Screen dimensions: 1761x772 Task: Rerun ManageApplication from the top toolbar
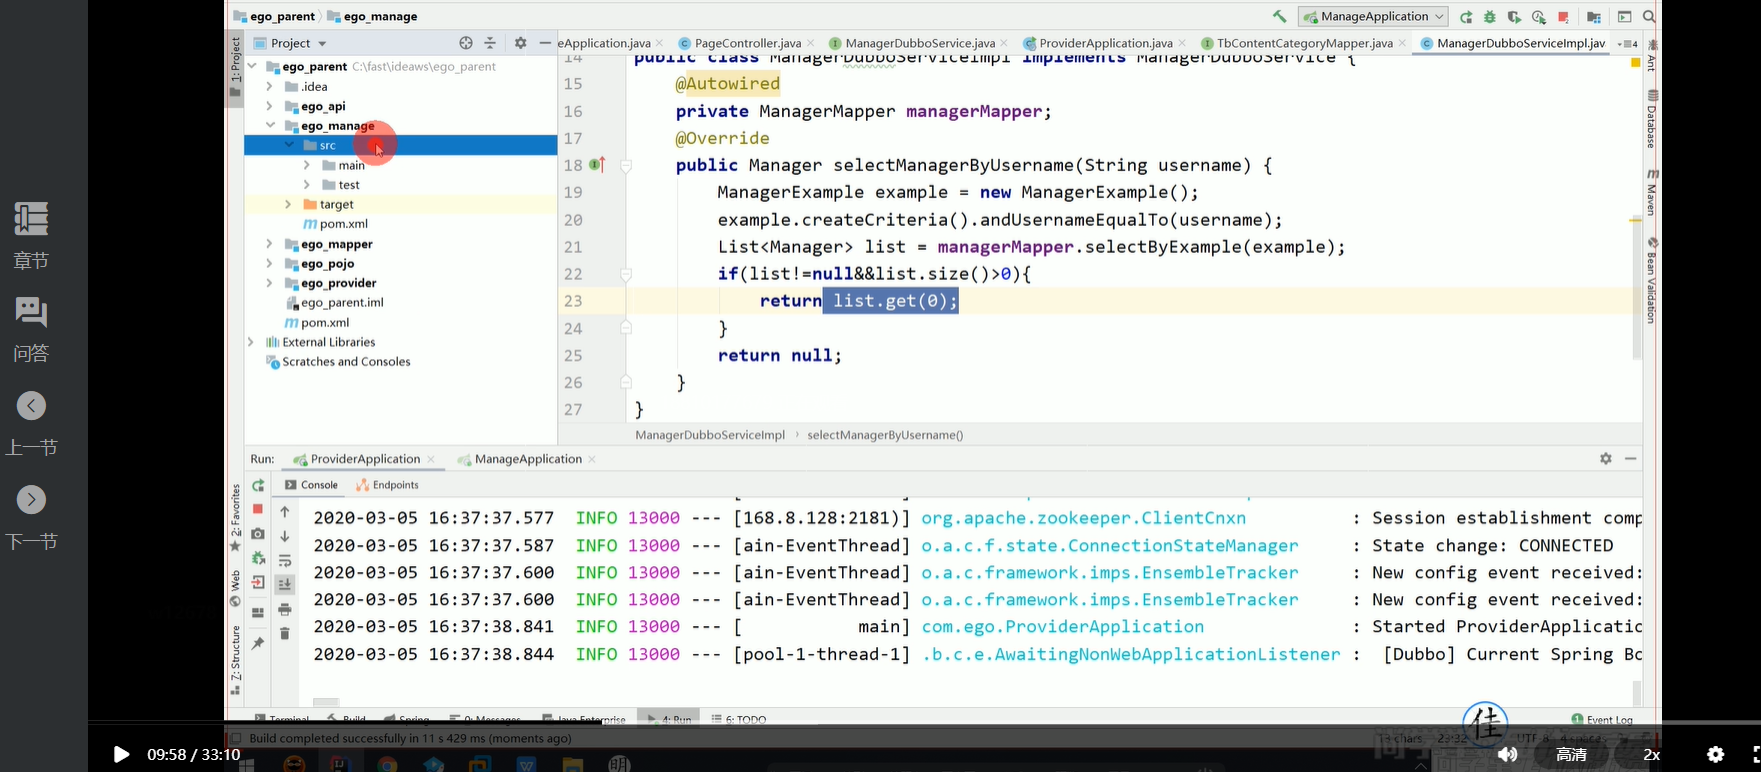click(1466, 17)
